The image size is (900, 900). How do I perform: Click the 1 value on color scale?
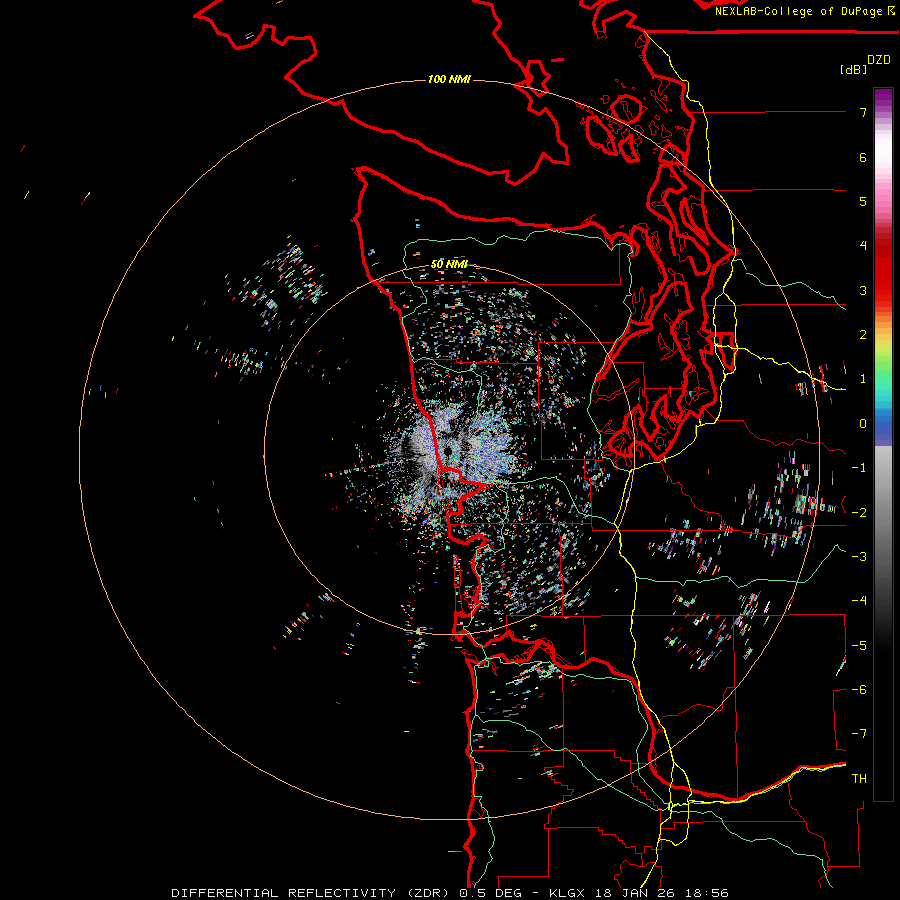tap(863, 379)
